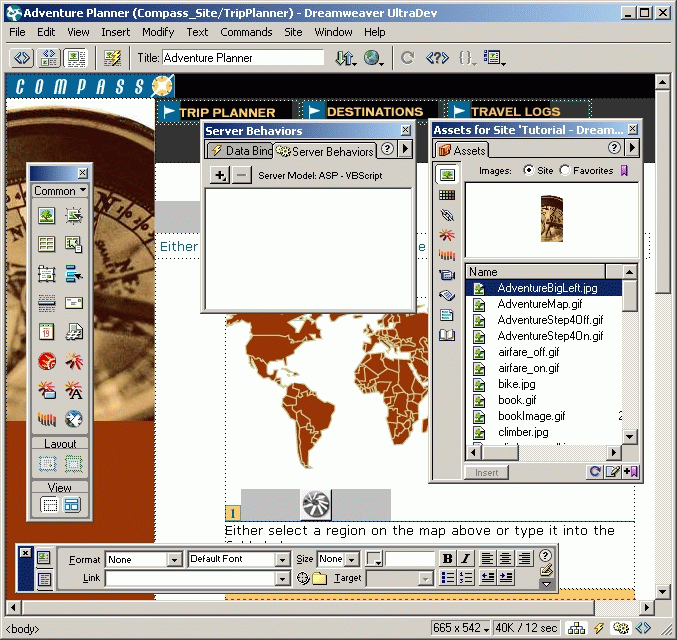This screenshot has width=677, height=640.
Task: Toggle Bold formatting button
Action: [448, 558]
